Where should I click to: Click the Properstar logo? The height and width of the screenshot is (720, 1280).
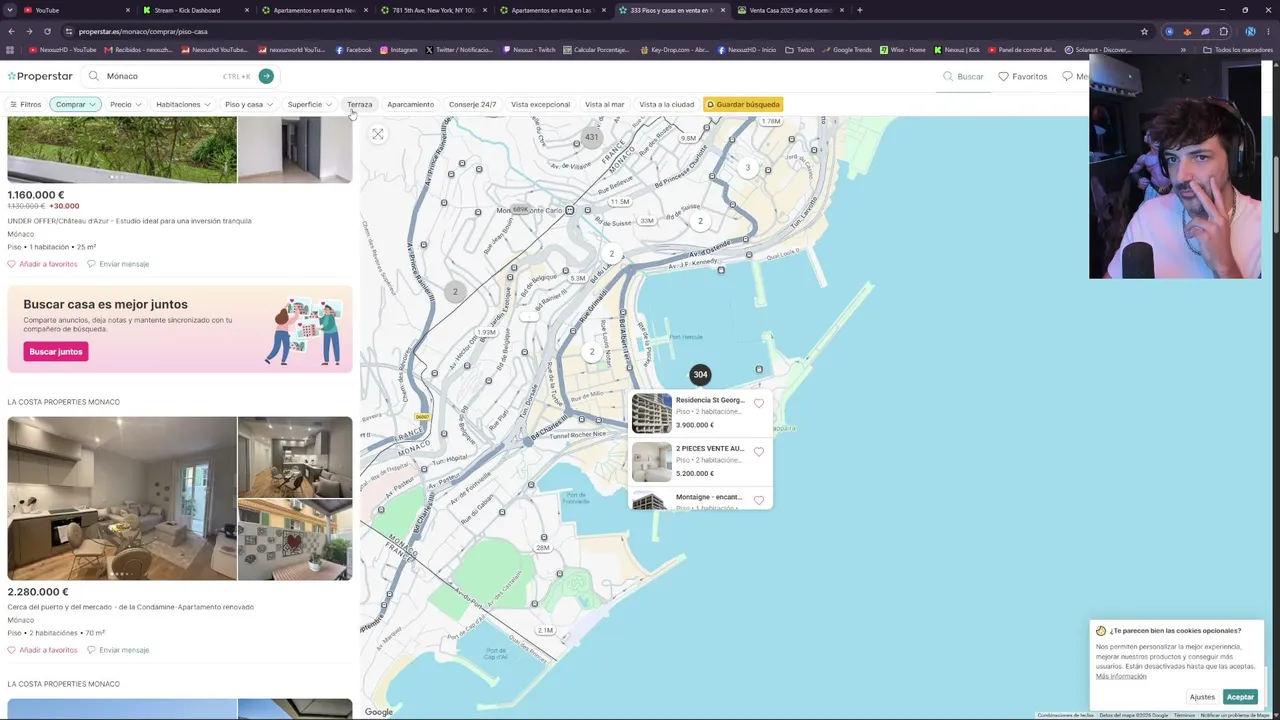coord(40,76)
